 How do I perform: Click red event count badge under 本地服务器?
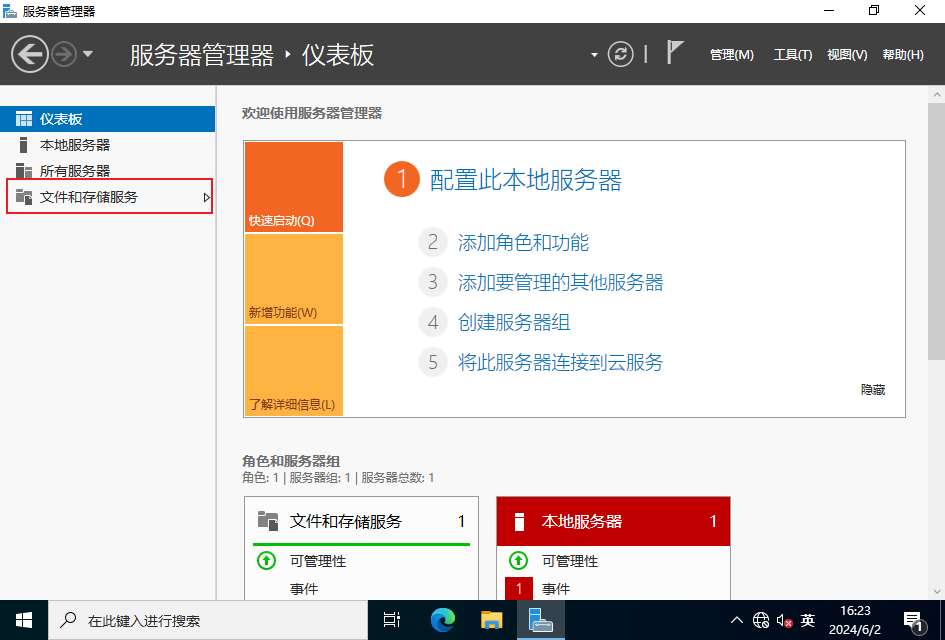[519, 589]
